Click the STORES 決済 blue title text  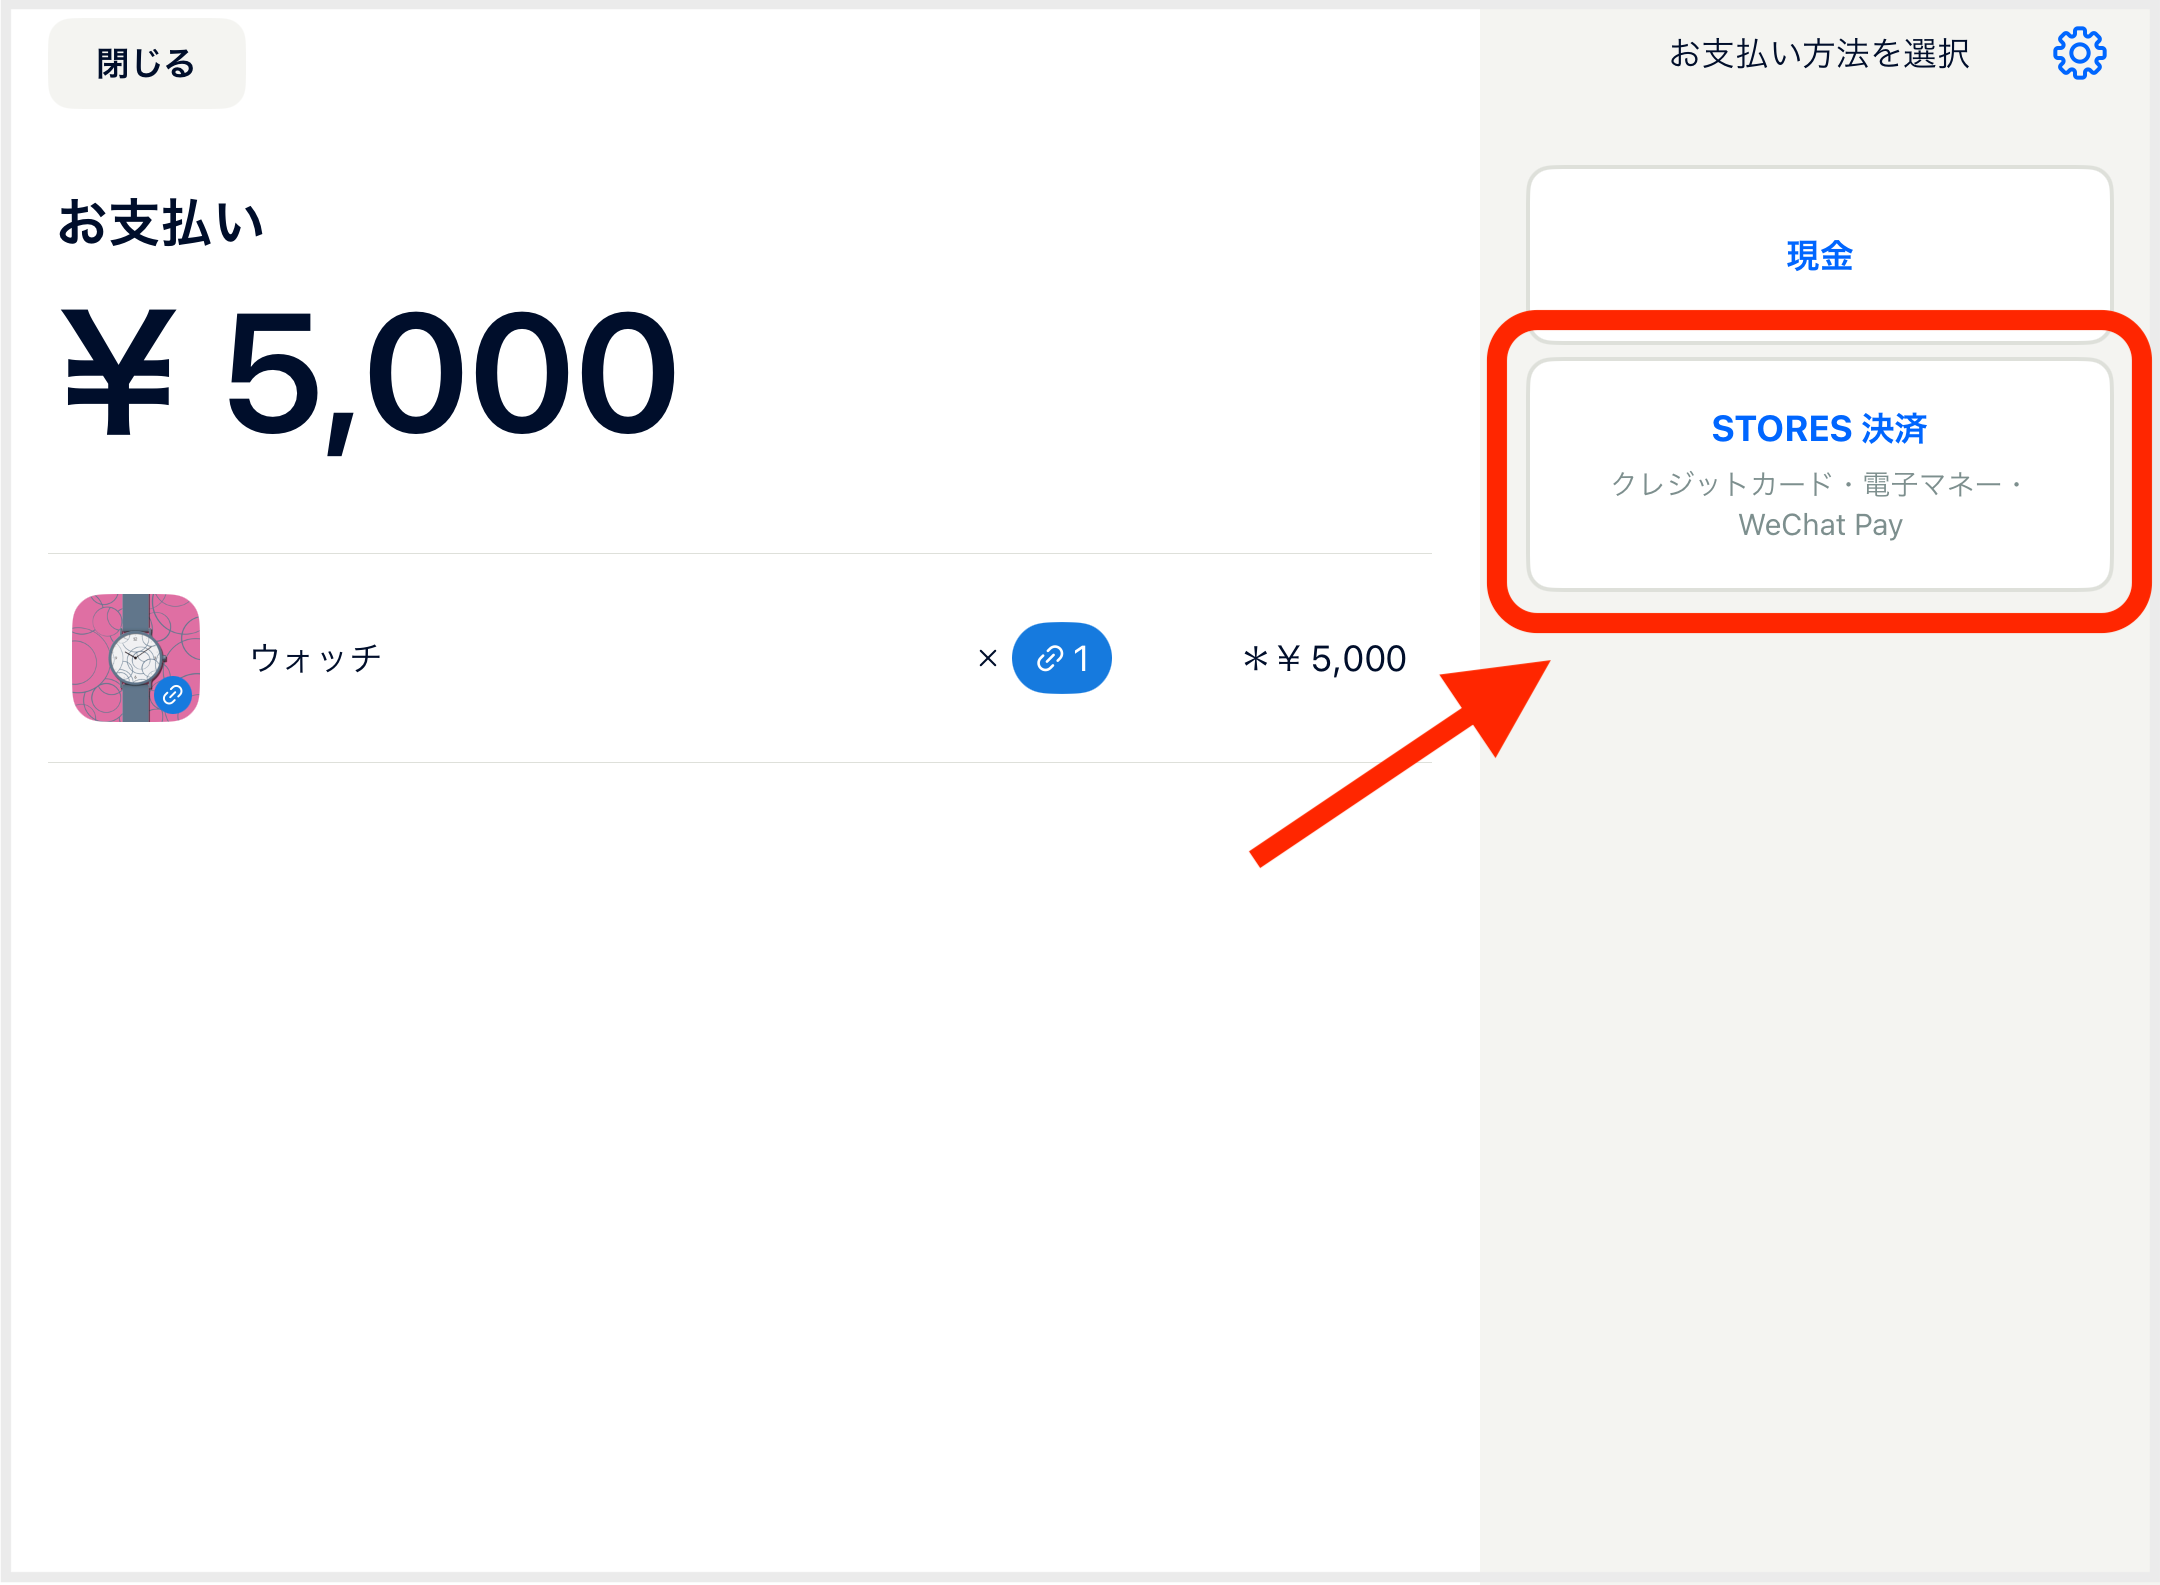tap(1819, 428)
